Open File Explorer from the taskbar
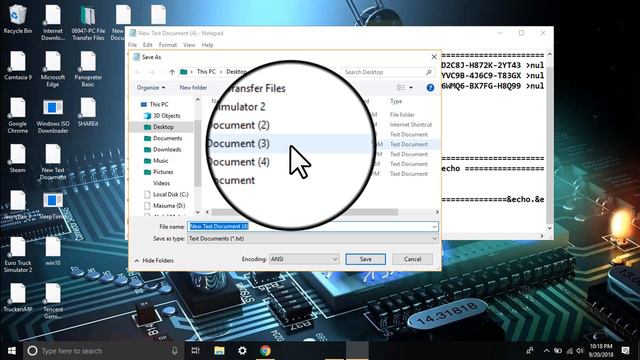The height and width of the screenshot is (360, 640). pyautogui.click(x=219, y=351)
